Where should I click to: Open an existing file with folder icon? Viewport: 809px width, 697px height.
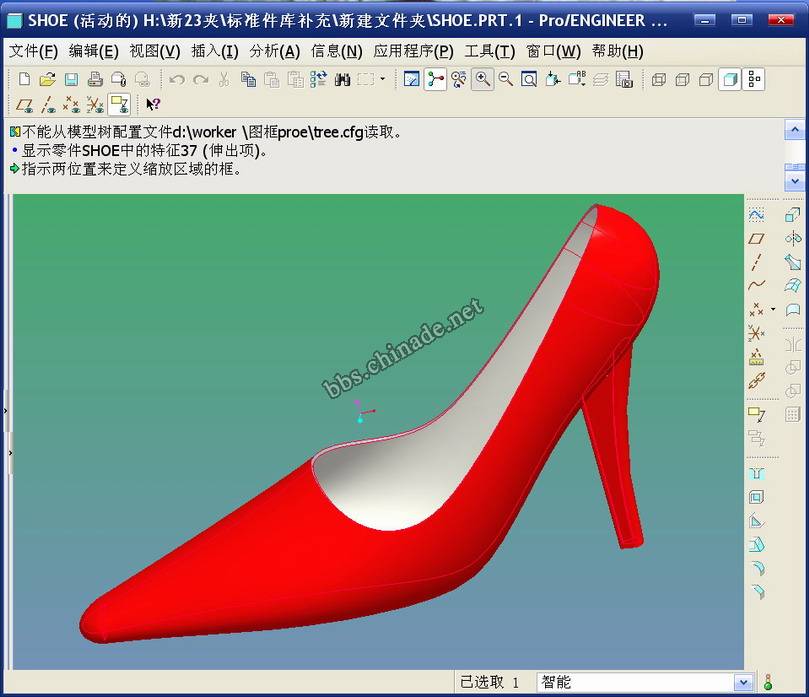pos(47,79)
